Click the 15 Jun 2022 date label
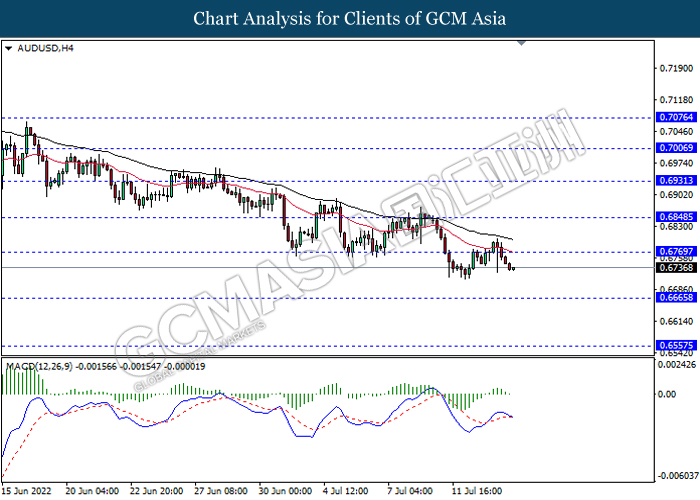Viewport: 700px width, 500px height. coord(26,491)
